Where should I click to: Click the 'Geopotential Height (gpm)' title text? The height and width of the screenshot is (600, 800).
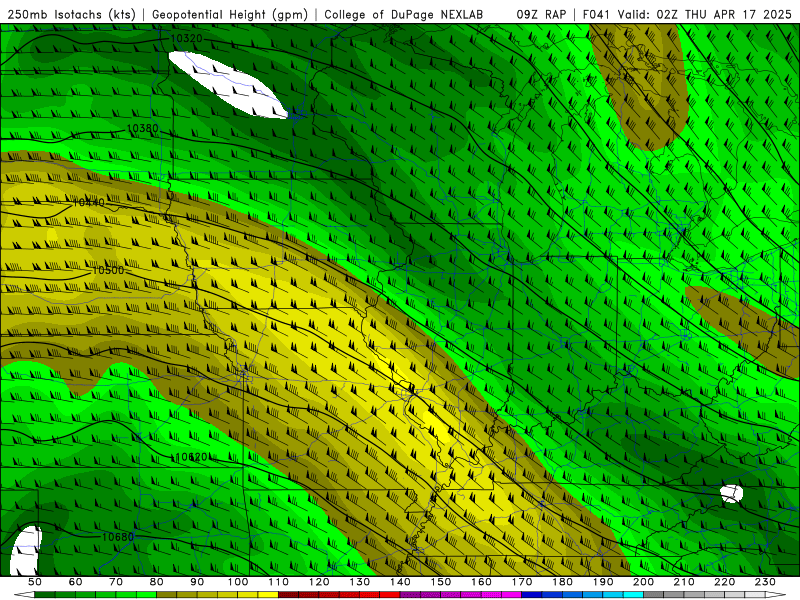pos(230,14)
